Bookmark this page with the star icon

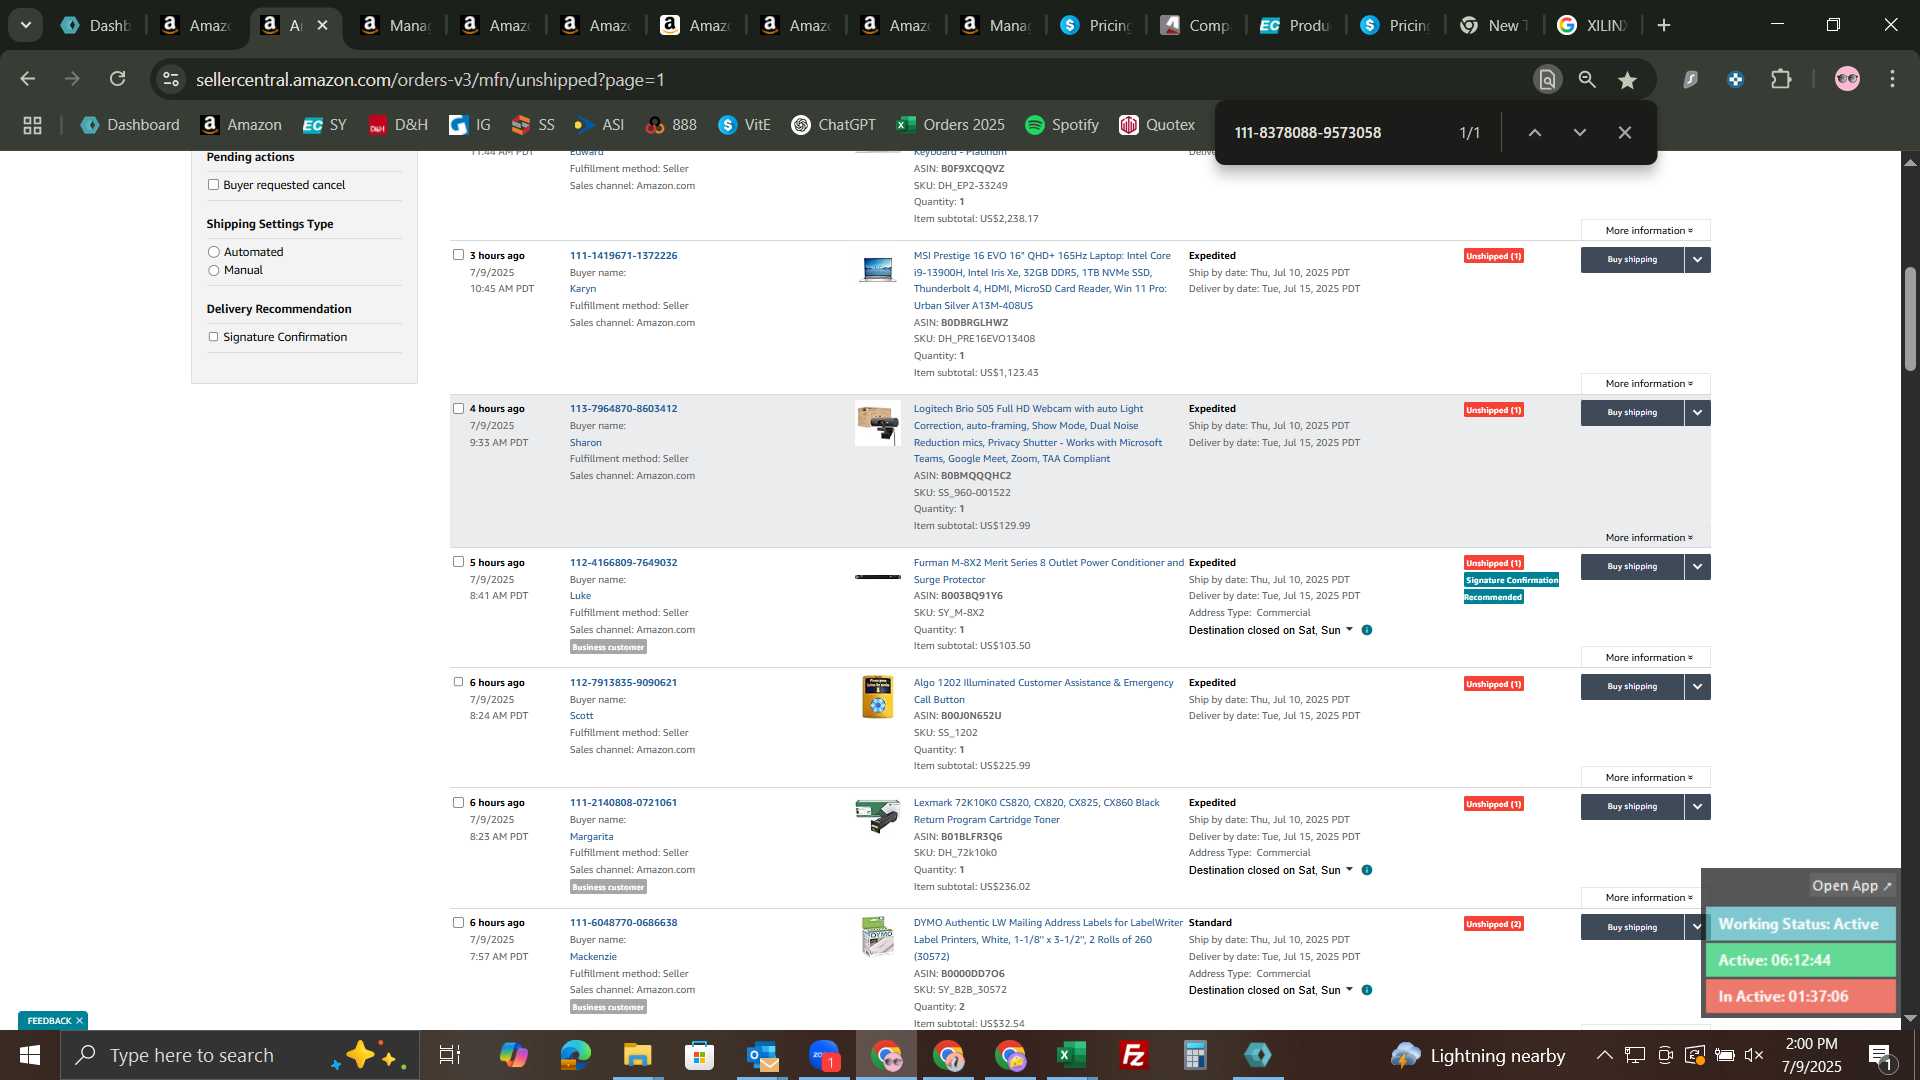(1628, 79)
